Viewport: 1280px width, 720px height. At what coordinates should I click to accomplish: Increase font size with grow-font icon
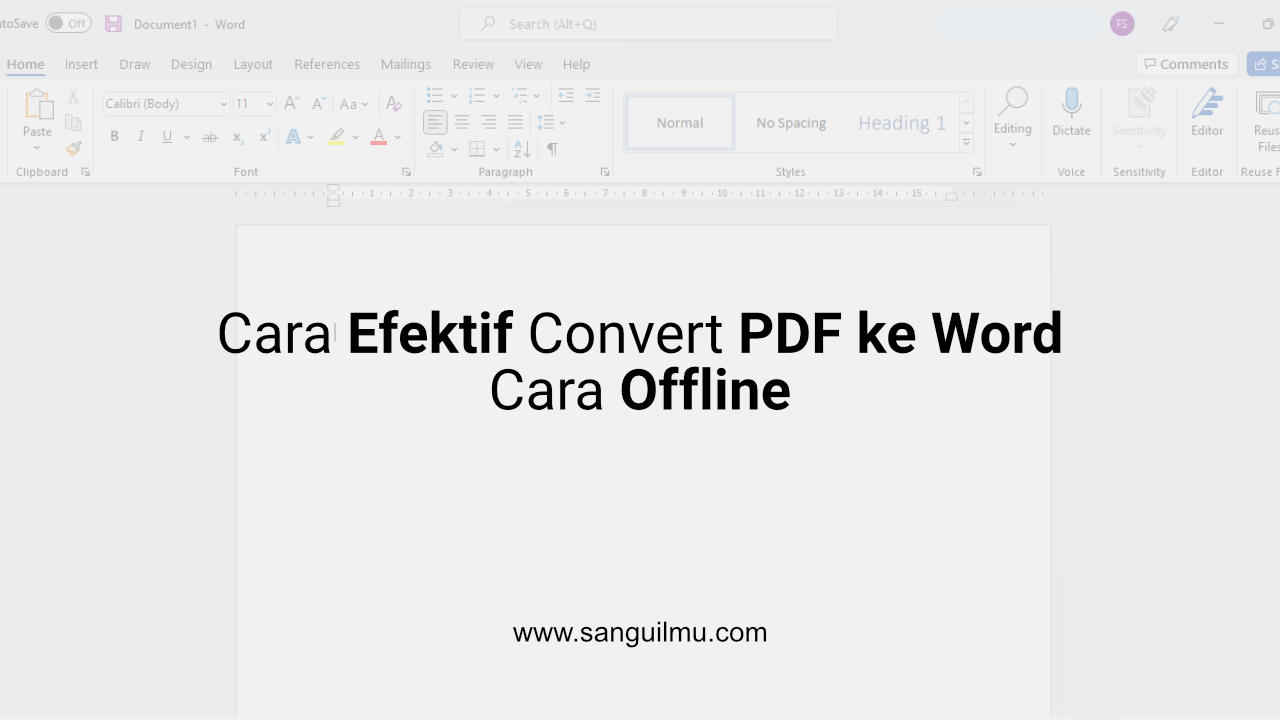291,103
